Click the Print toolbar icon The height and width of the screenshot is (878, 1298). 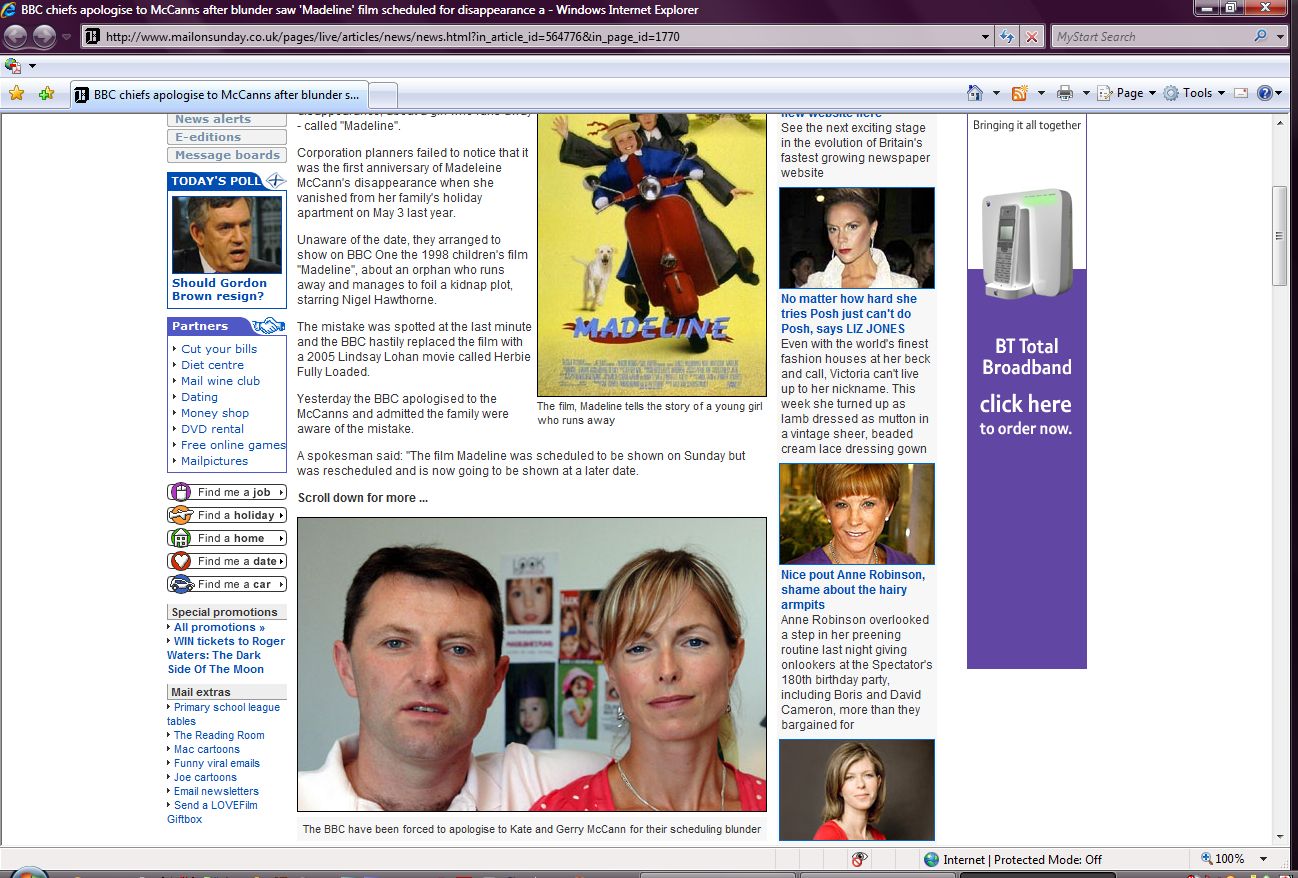click(1065, 93)
